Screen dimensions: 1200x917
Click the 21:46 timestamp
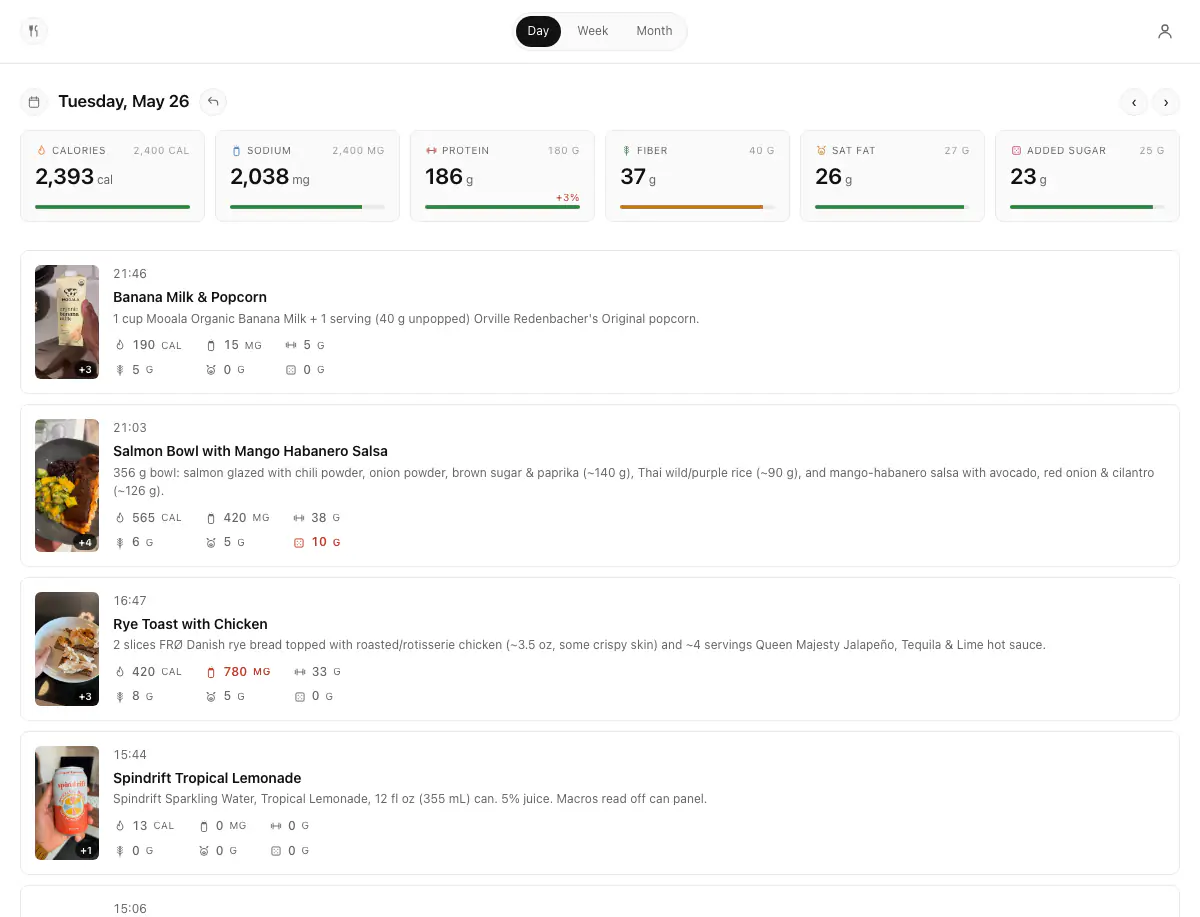coord(130,274)
